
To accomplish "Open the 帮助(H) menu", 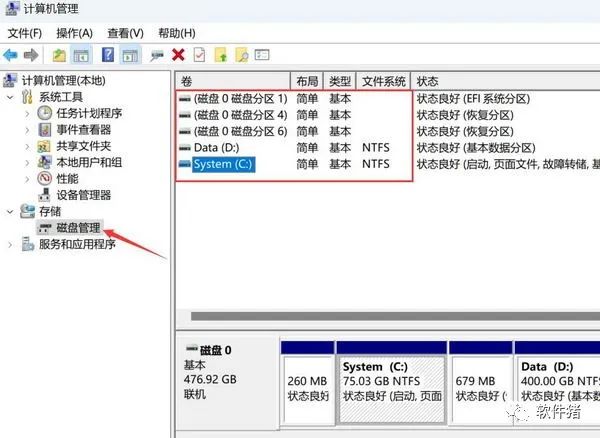I will (x=177, y=33).
